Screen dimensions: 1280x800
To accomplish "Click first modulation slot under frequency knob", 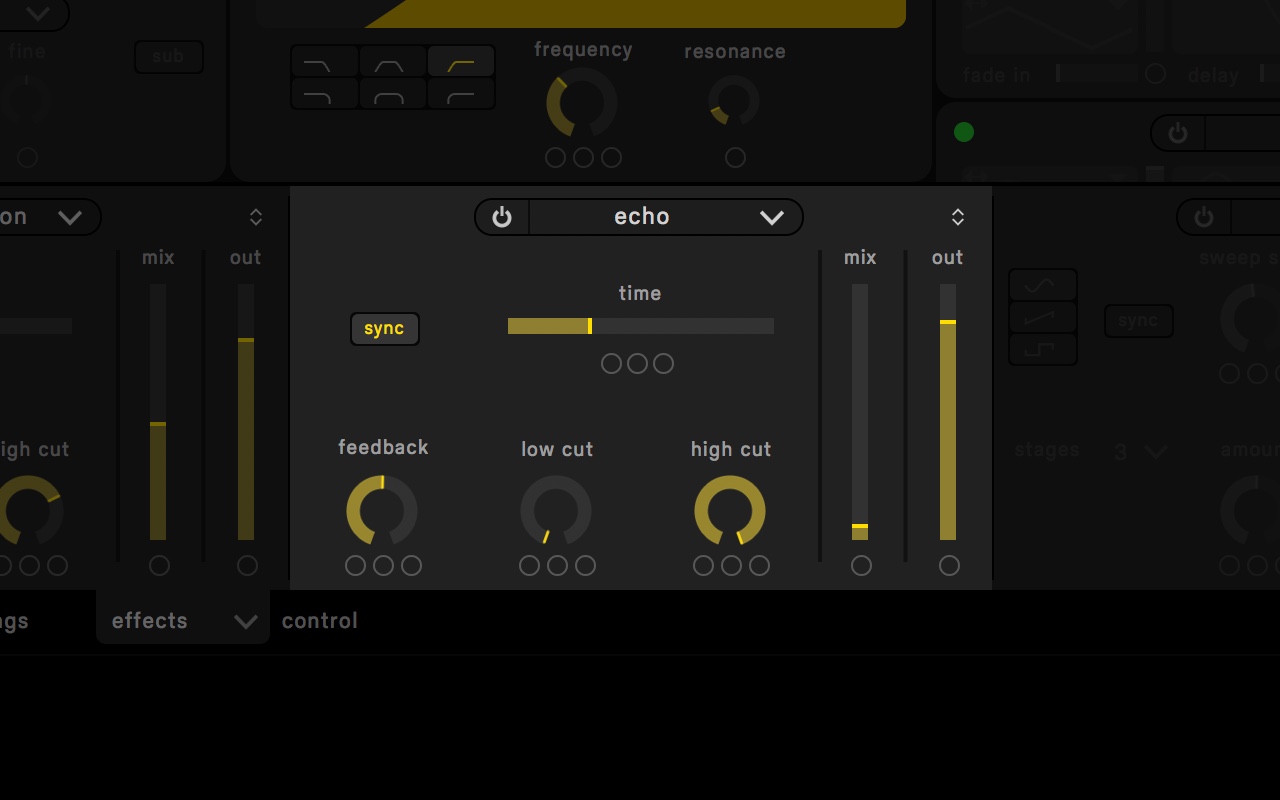I will (555, 158).
